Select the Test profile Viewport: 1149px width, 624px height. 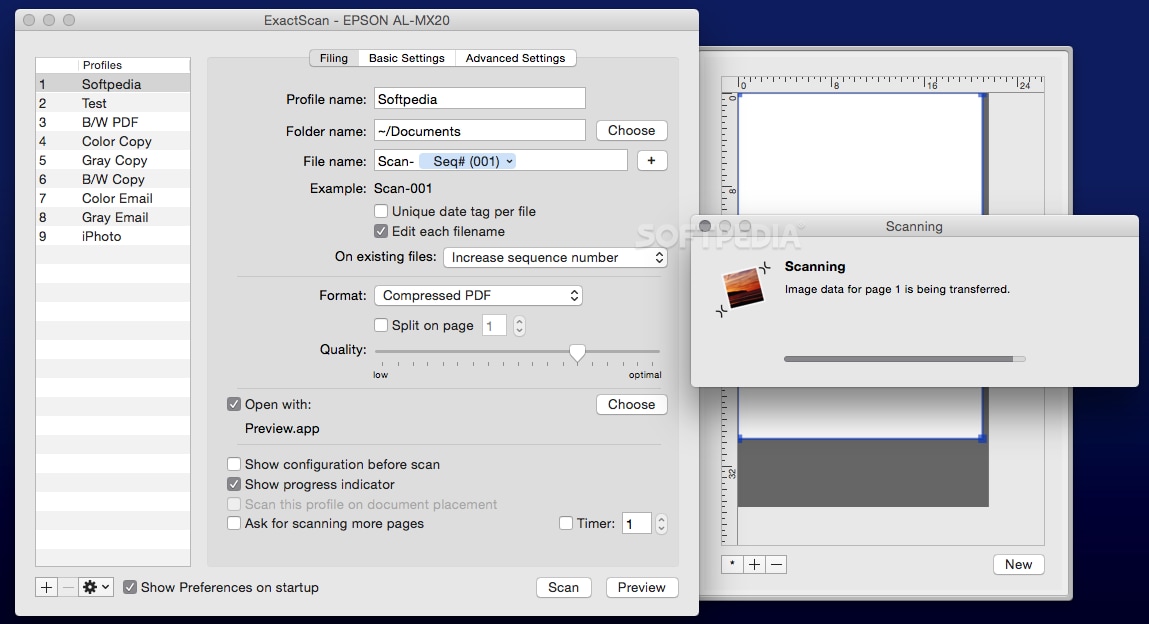pyautogui.click(x=113, y=103)
